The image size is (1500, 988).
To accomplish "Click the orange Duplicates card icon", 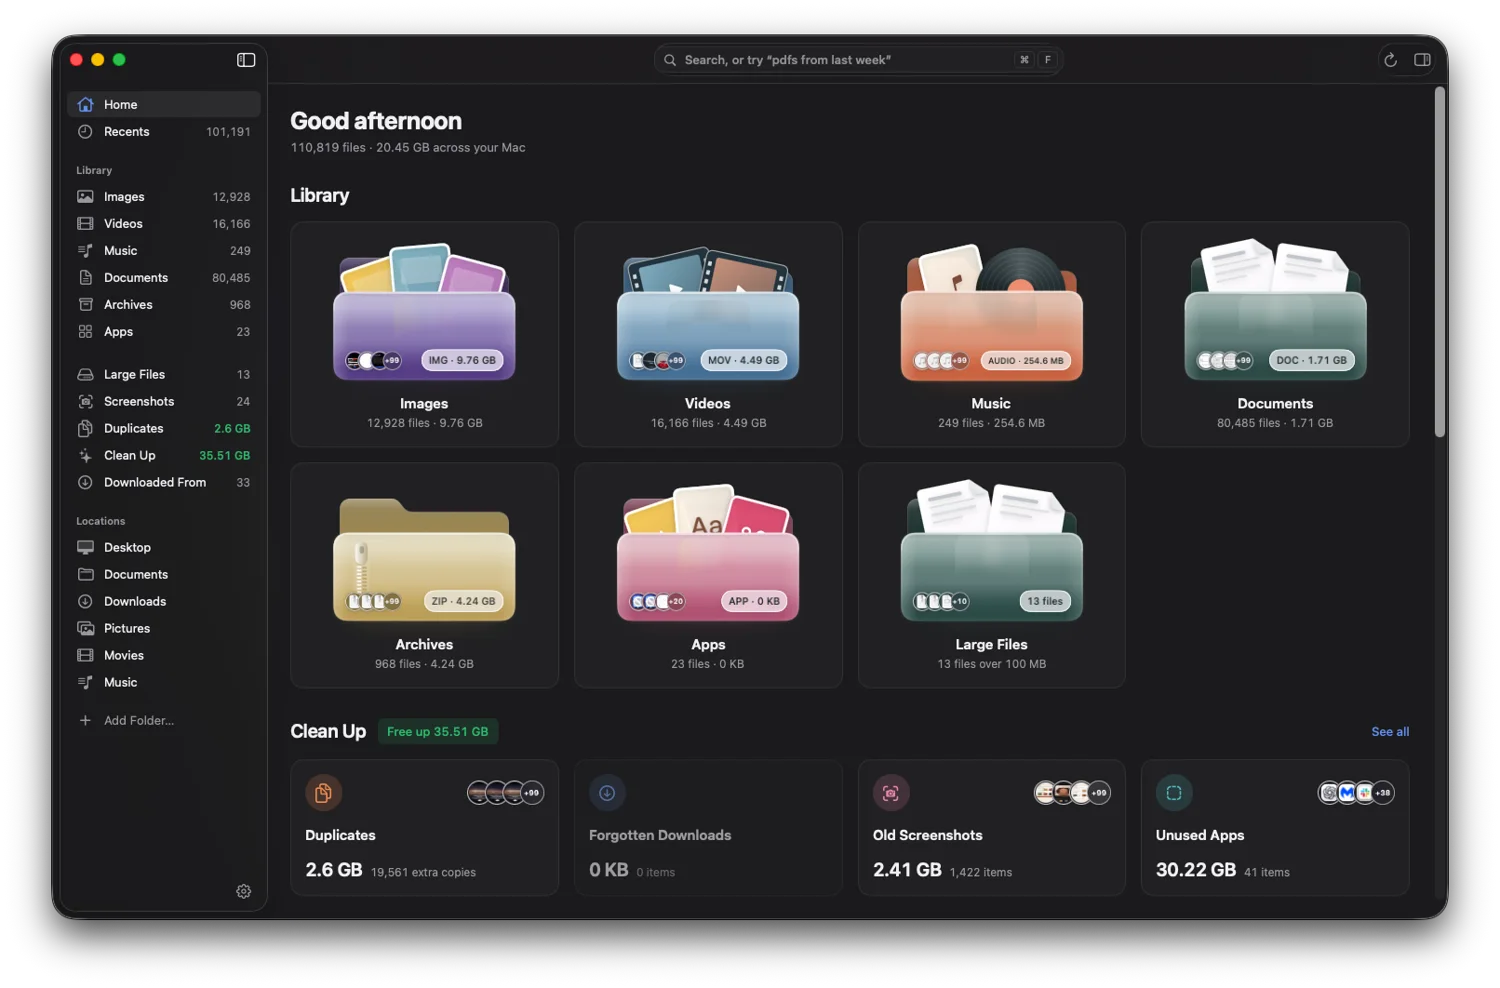I will [x=323, y=793].
